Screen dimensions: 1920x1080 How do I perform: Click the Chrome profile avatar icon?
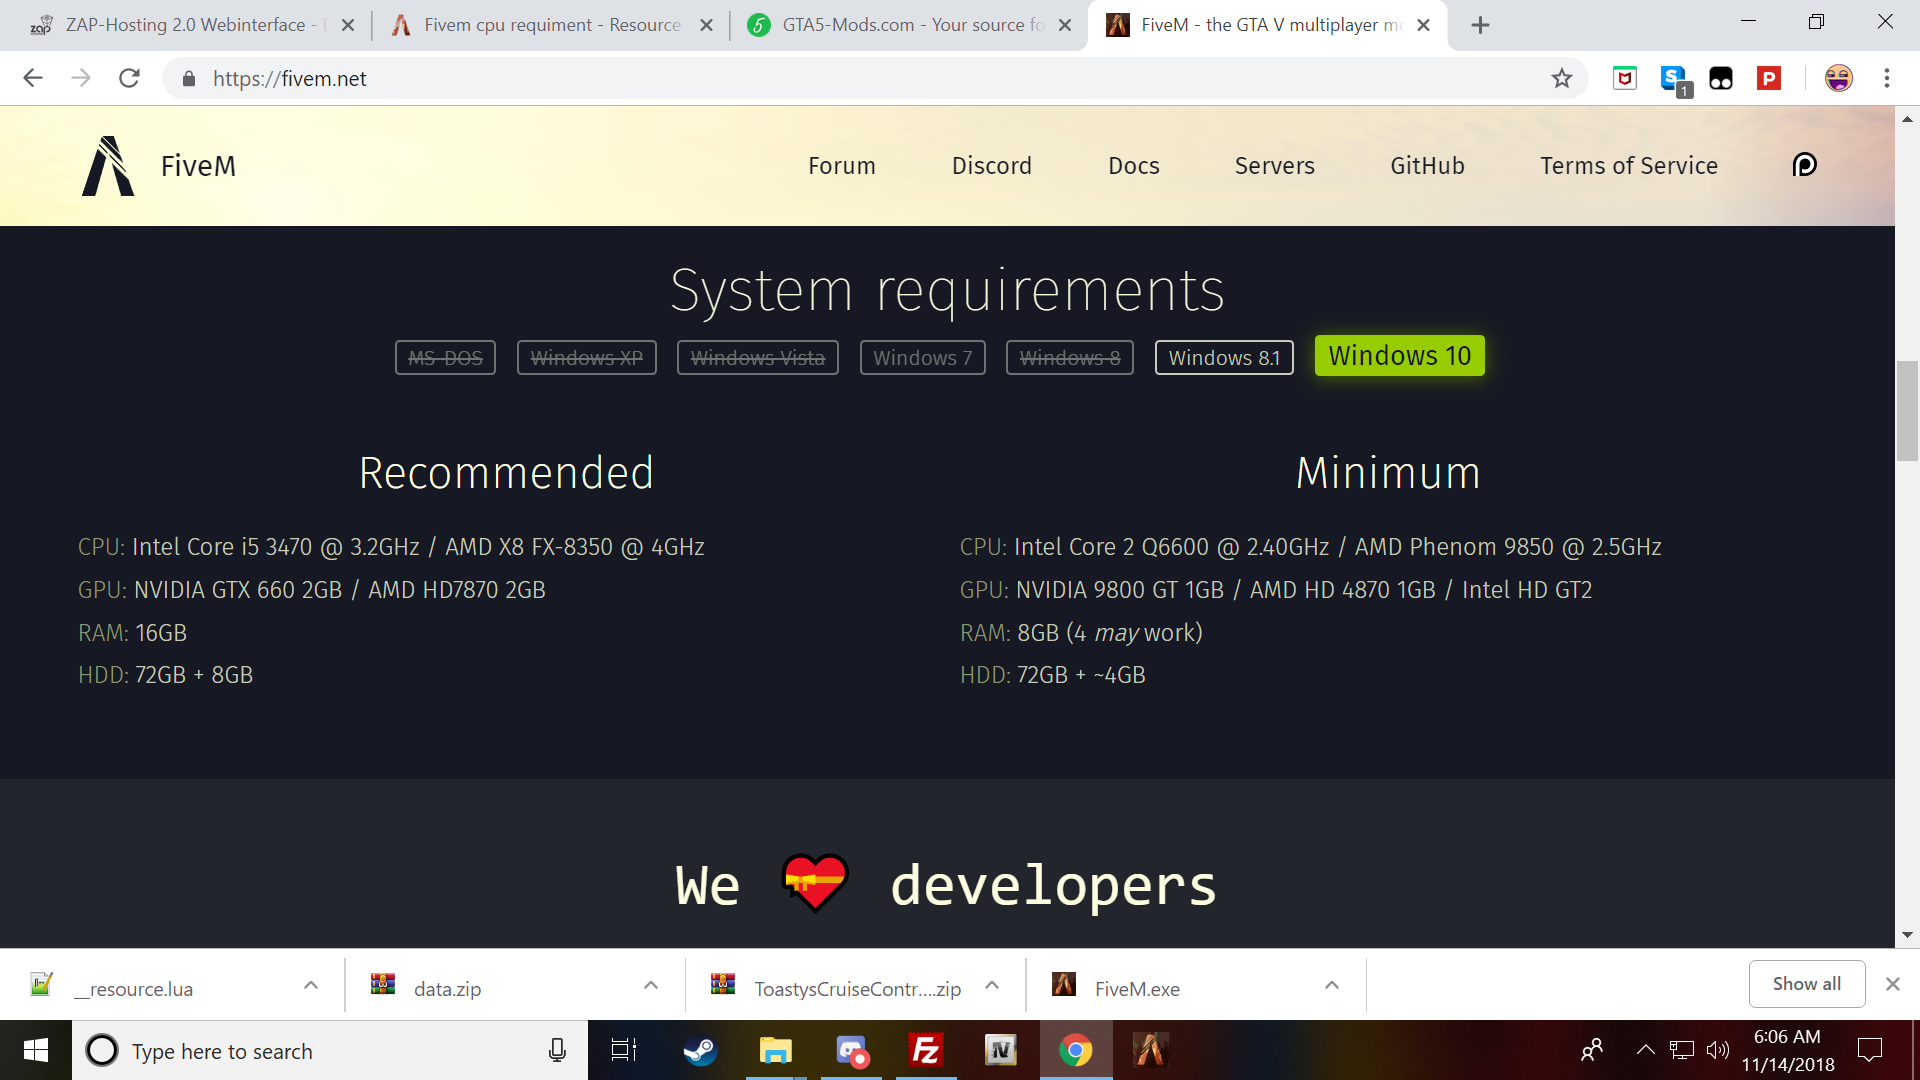tap(1838, 78)
